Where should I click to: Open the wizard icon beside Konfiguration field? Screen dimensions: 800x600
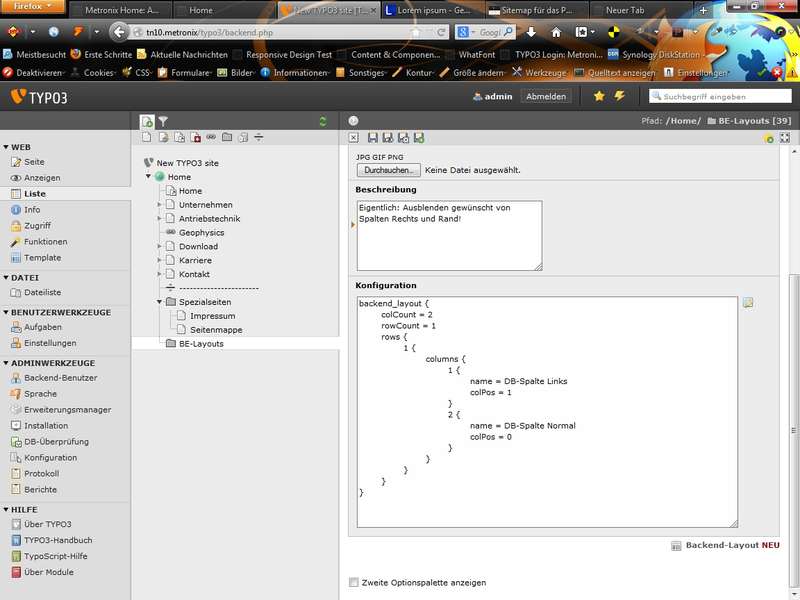tap(748, 303)
